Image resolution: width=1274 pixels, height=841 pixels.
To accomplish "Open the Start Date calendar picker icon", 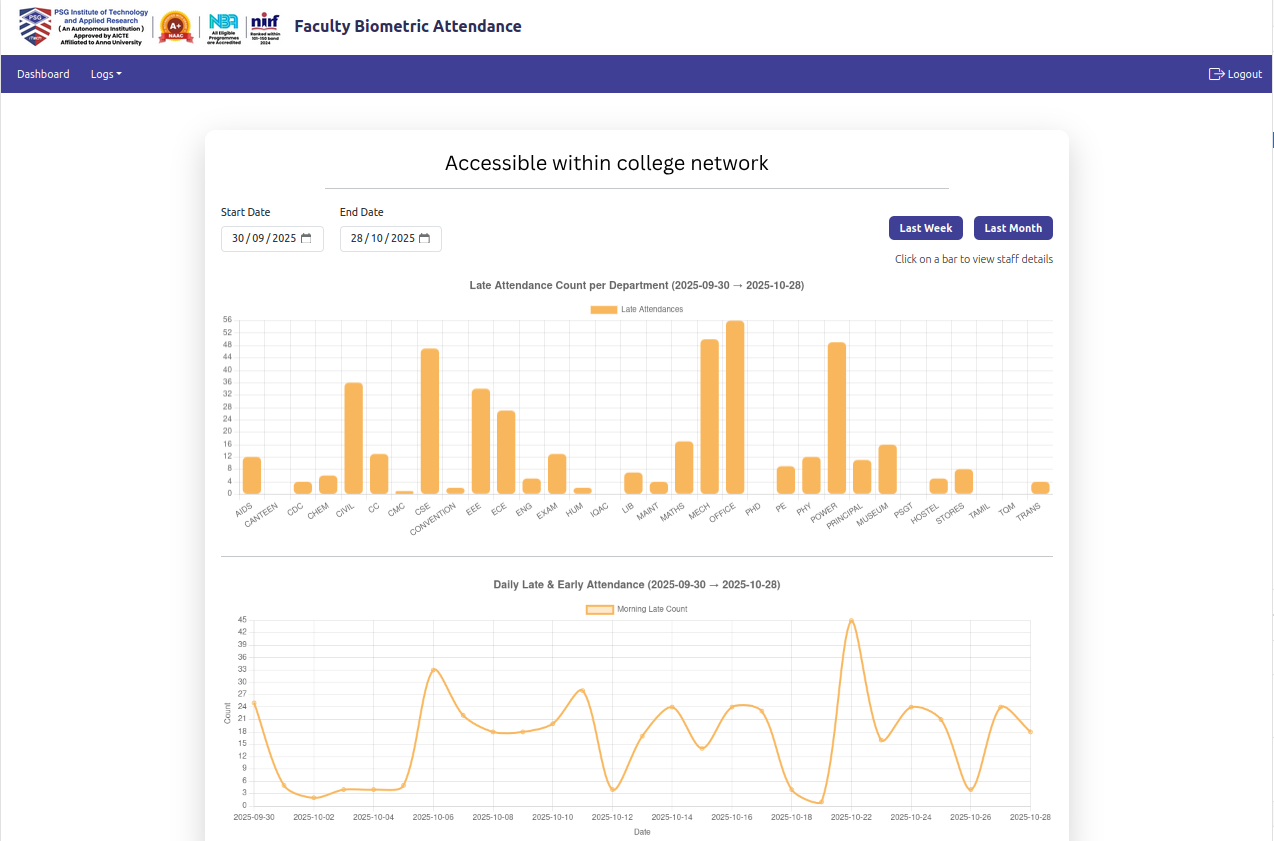I will pos(307,239).
